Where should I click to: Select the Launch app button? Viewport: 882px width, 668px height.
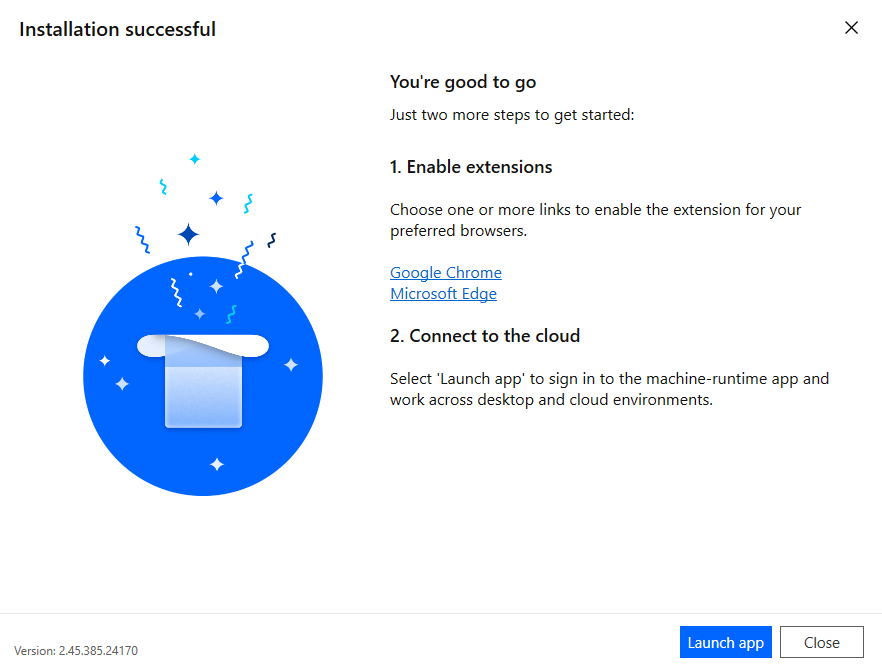click(725, 642)
